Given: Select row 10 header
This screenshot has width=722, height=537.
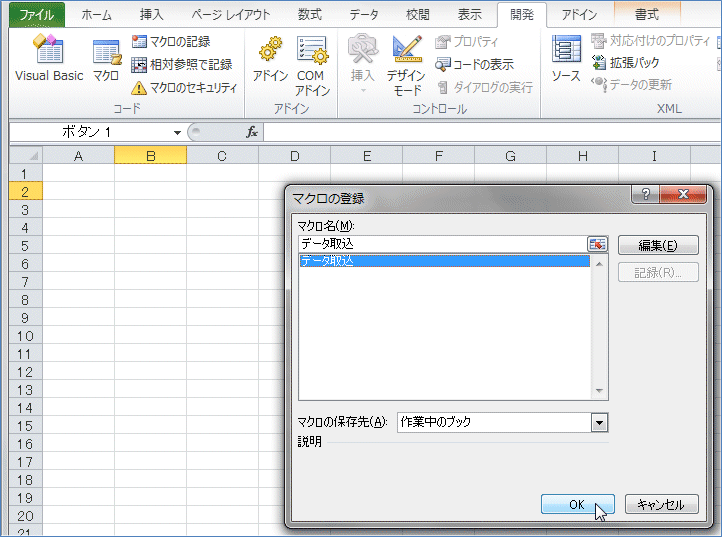Looking at the screenshot, I should 25,336.
